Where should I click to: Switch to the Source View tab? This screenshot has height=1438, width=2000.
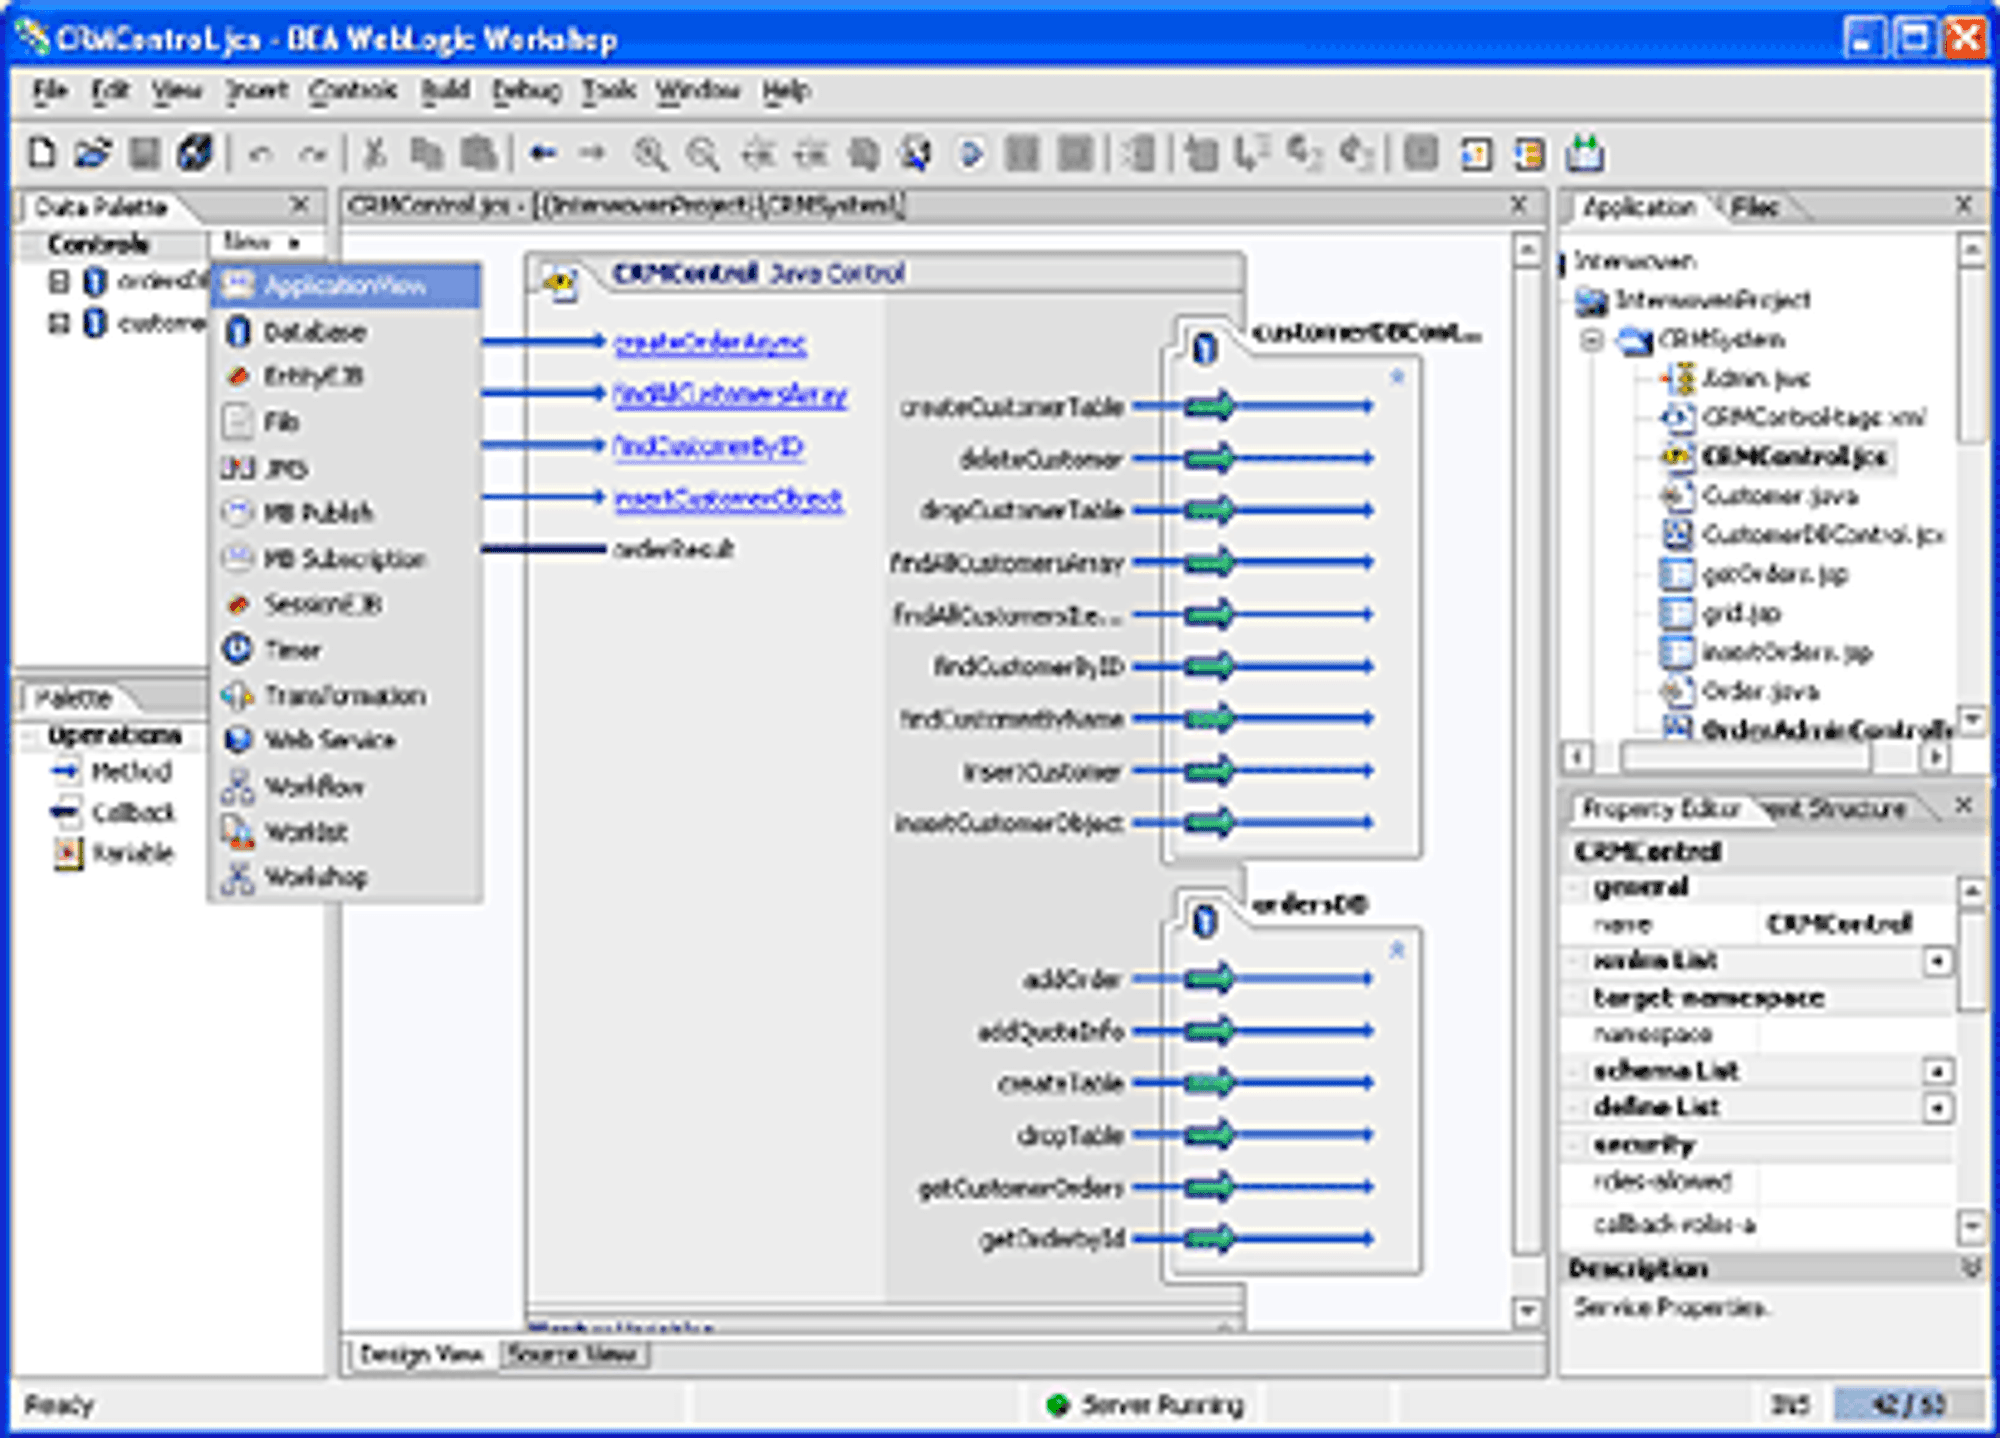coord(572,1354)
